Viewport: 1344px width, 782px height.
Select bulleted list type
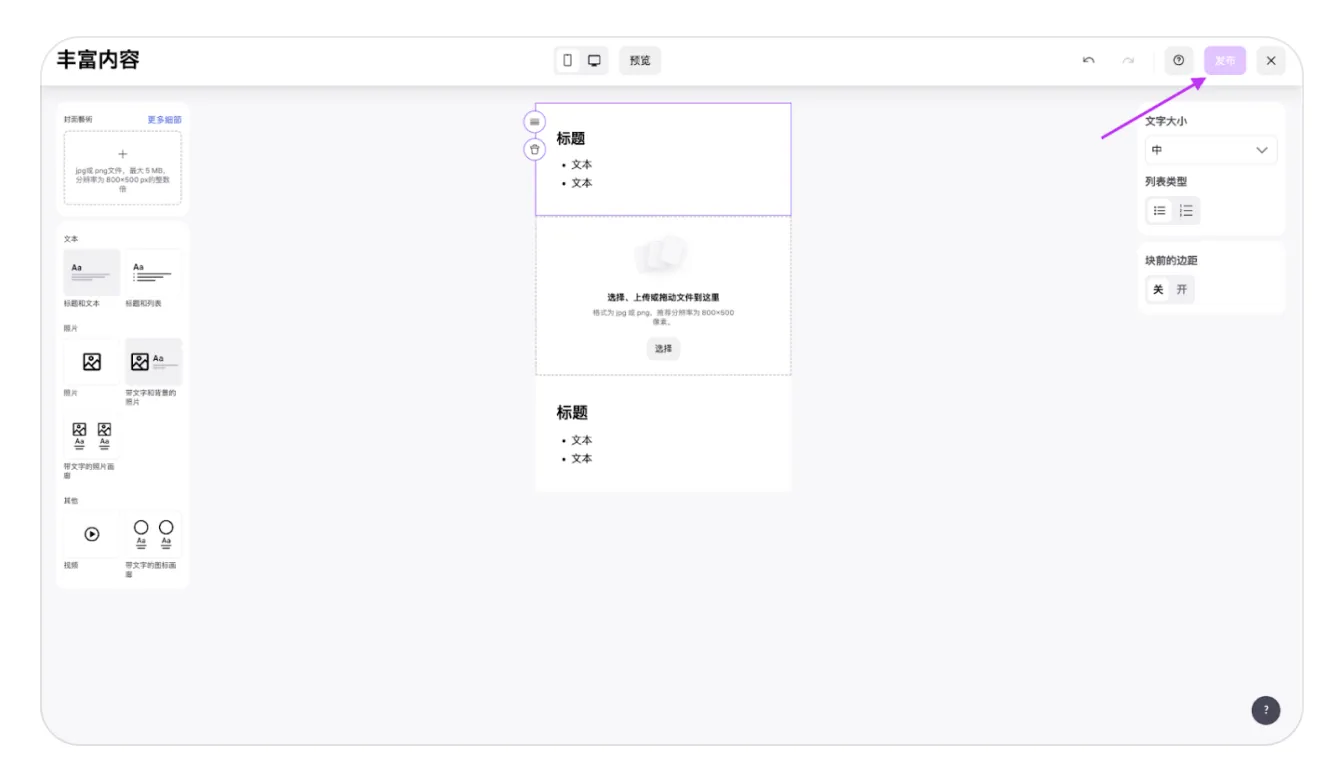coord(1159,211)
